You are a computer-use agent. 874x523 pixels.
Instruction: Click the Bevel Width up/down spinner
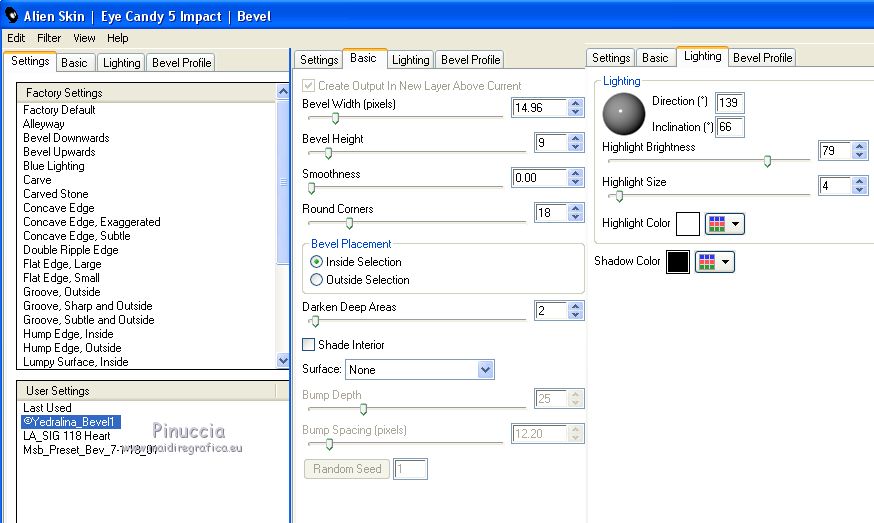point(576,108)
